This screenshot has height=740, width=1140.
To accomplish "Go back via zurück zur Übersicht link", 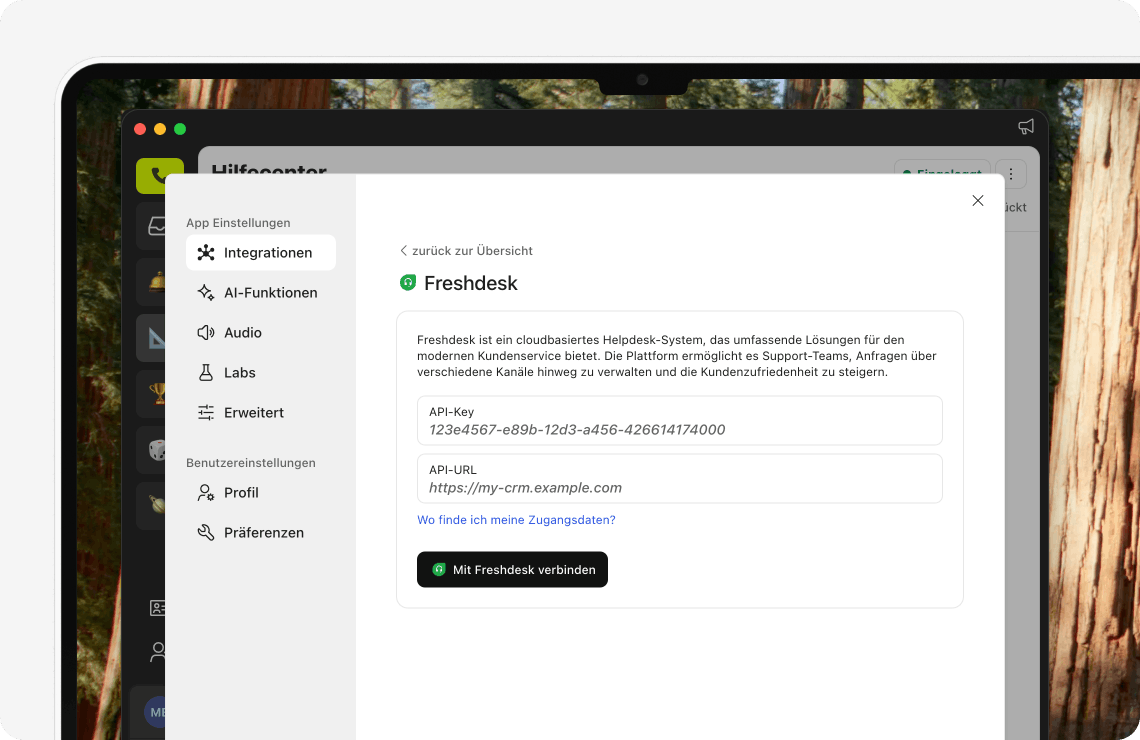I will pos(466,251).
